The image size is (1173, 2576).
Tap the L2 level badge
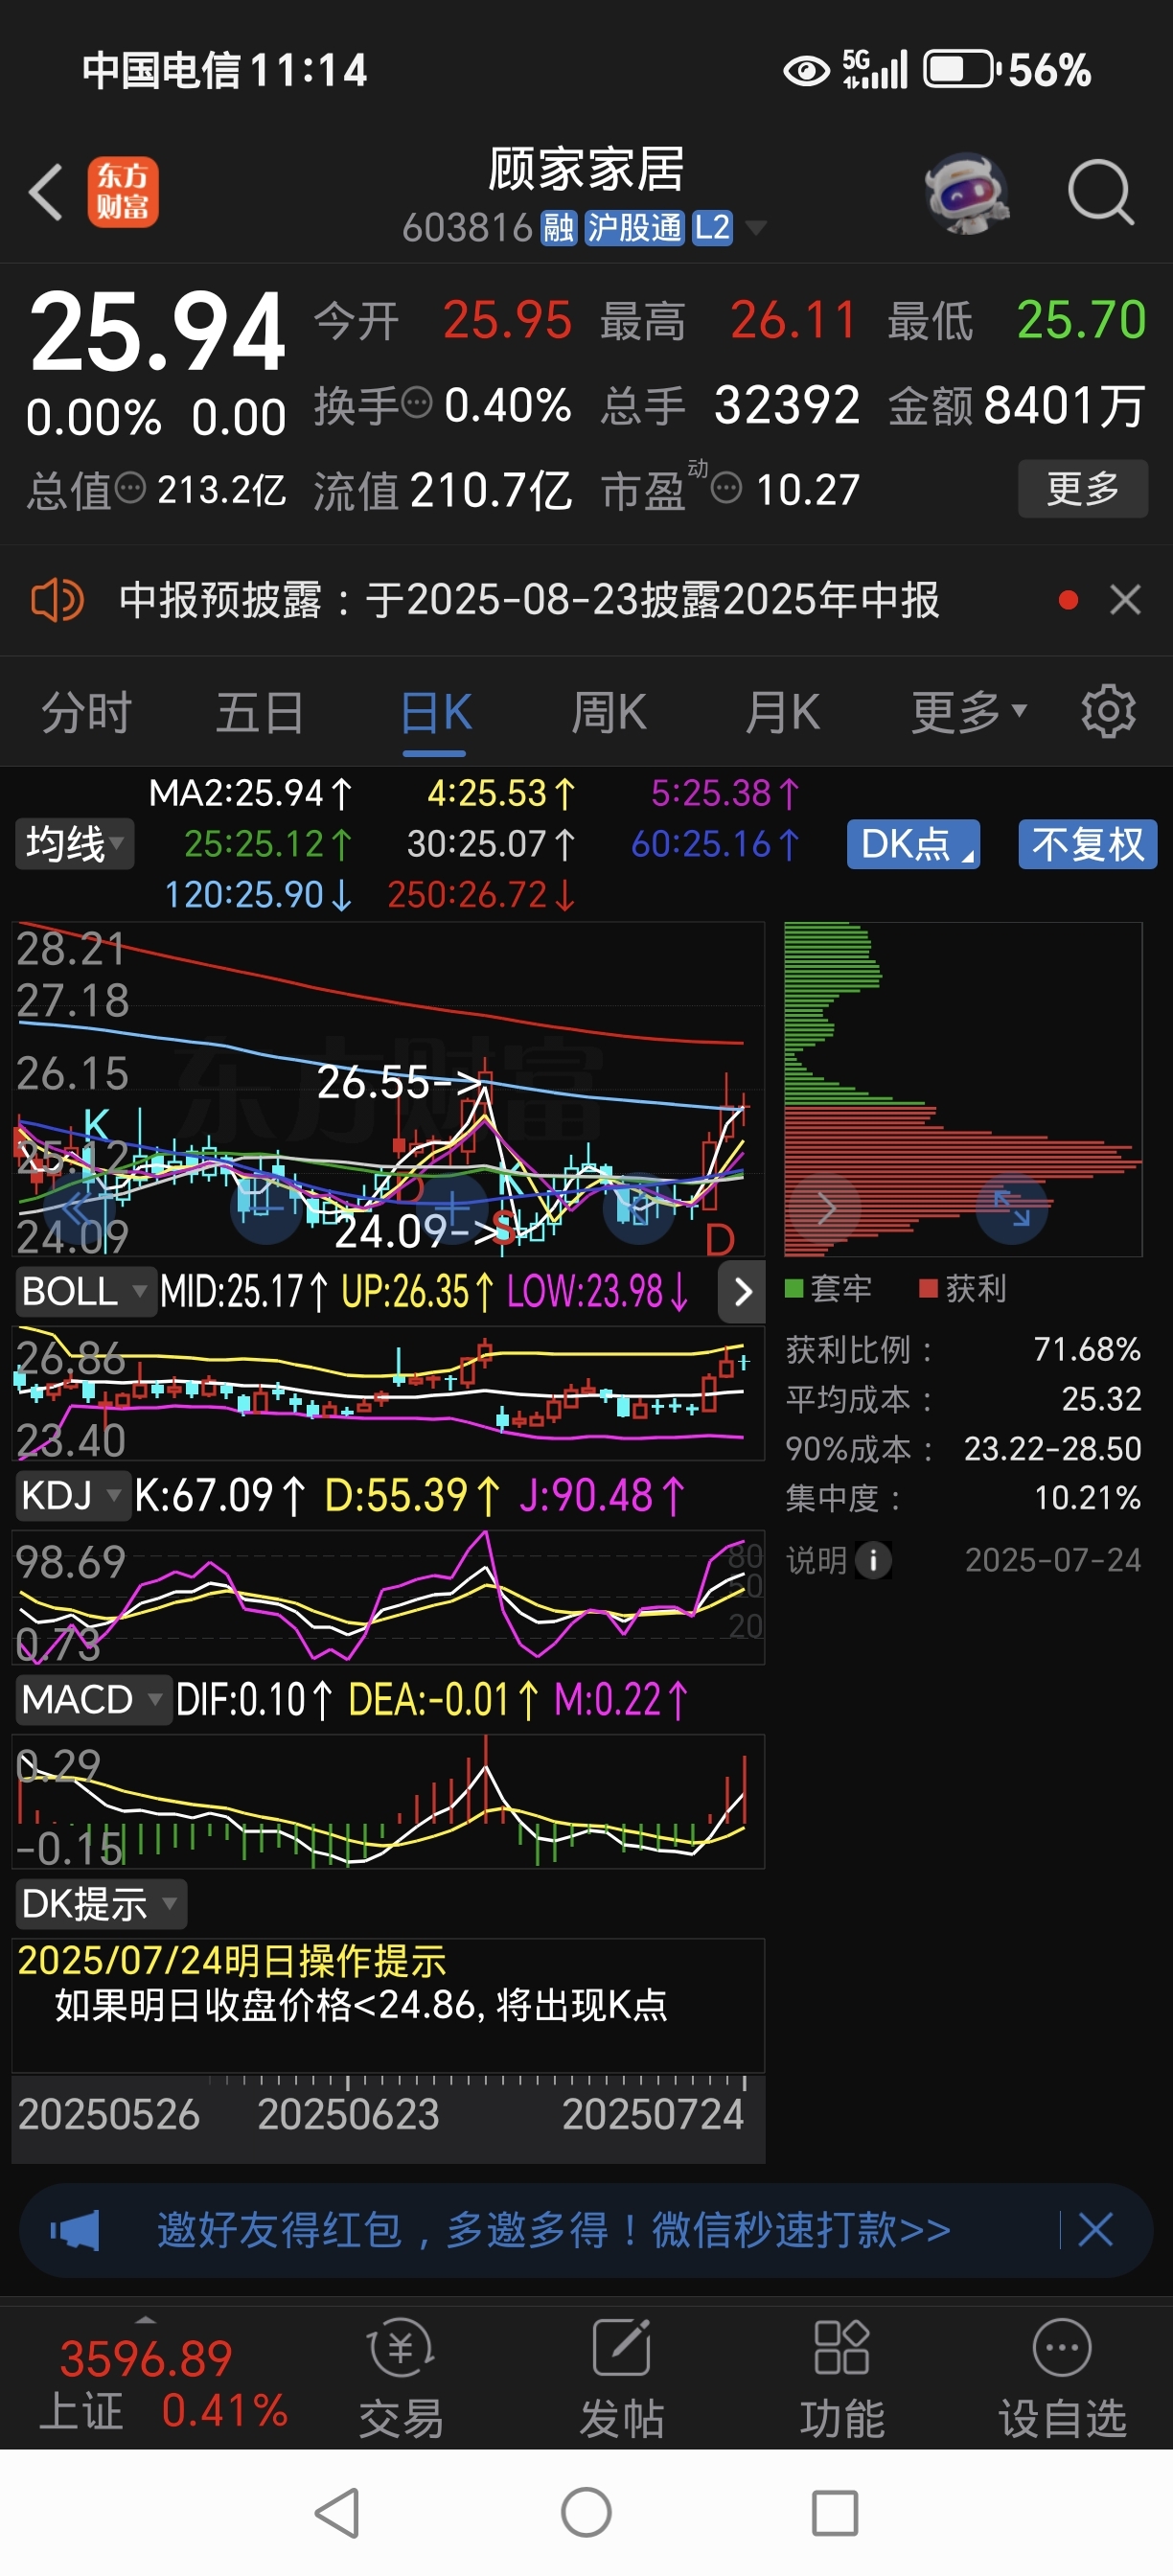tap(712, 228)
